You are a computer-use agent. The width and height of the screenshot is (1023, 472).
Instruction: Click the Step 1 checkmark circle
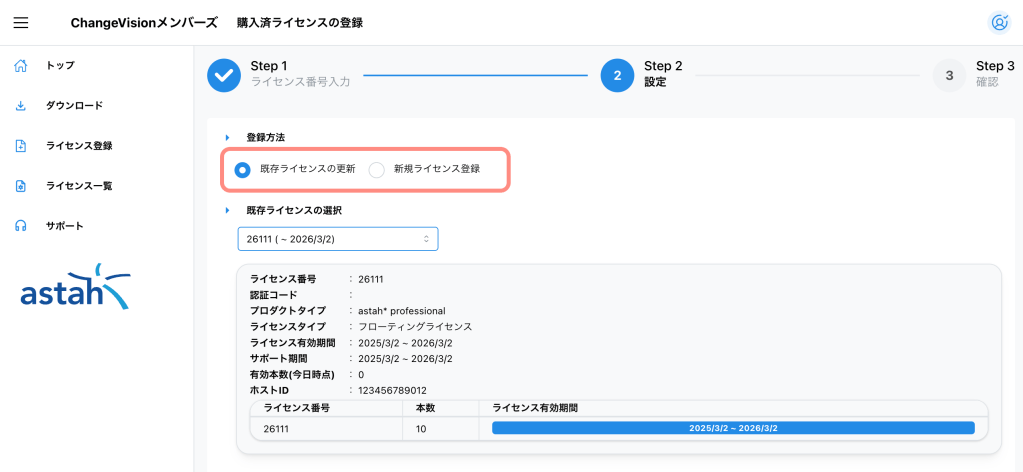coord(224,75)
